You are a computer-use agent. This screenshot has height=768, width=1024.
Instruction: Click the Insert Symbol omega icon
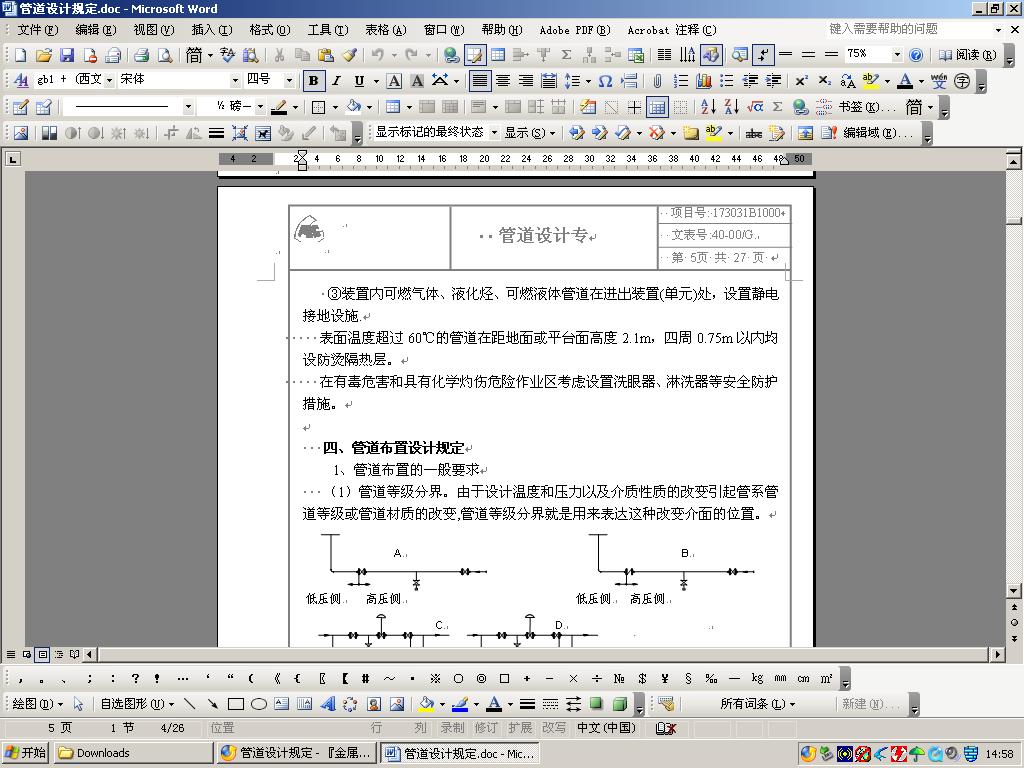pyautogui.click(x=605, y=81)
